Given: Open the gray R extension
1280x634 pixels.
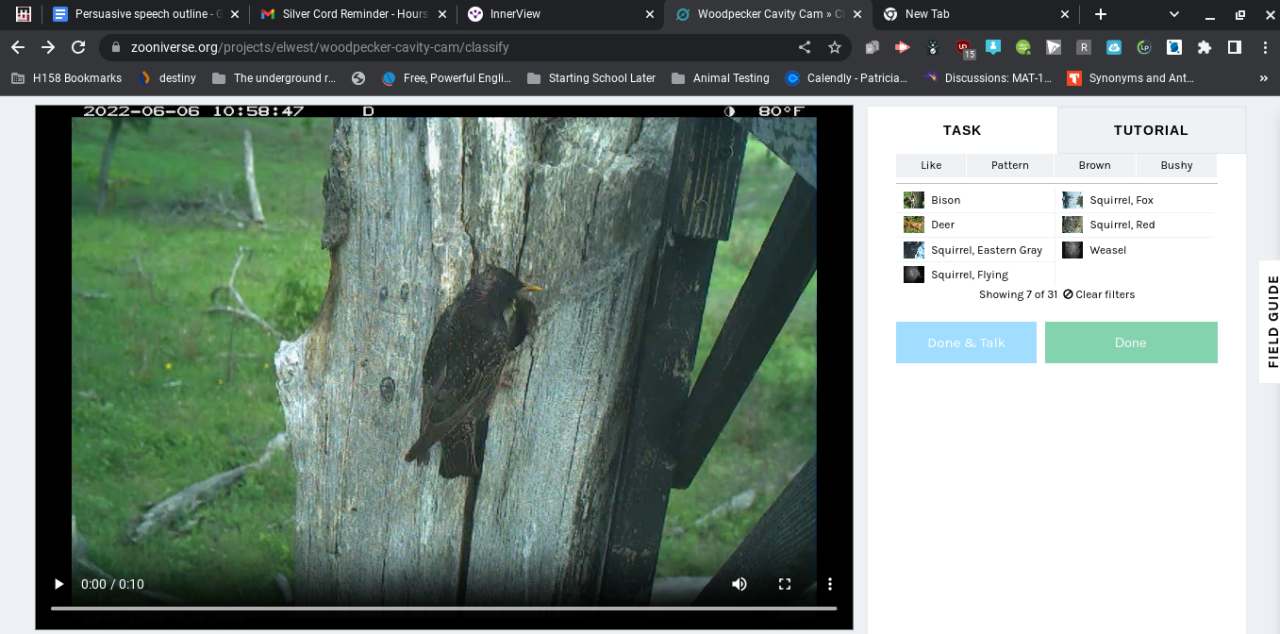Looking at the screenshot, I should [x=1083, y=47].
